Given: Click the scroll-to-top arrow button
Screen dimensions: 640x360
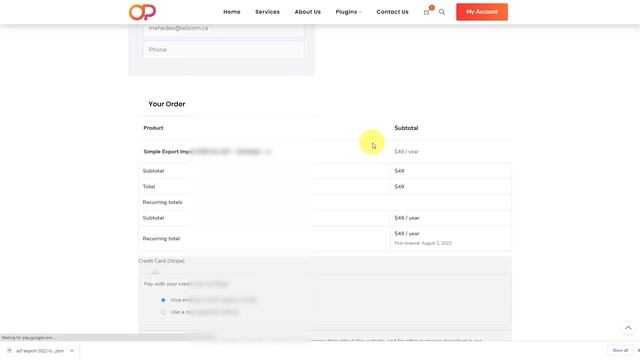Looking at the screenshot, I should pyautogui.click(x=628, y=328).
